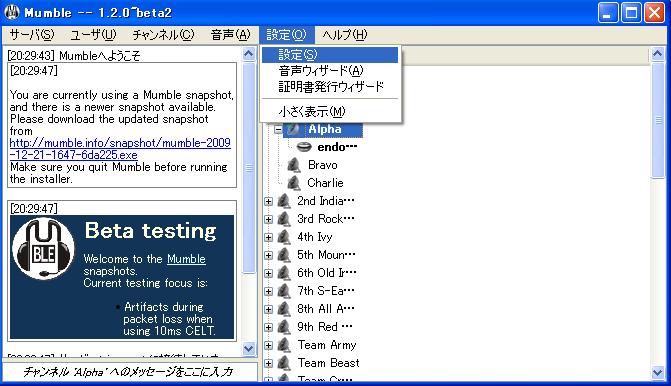Expand the Team Beast channel
Viewport: 671px width, 386px height.
pos(268,363)
